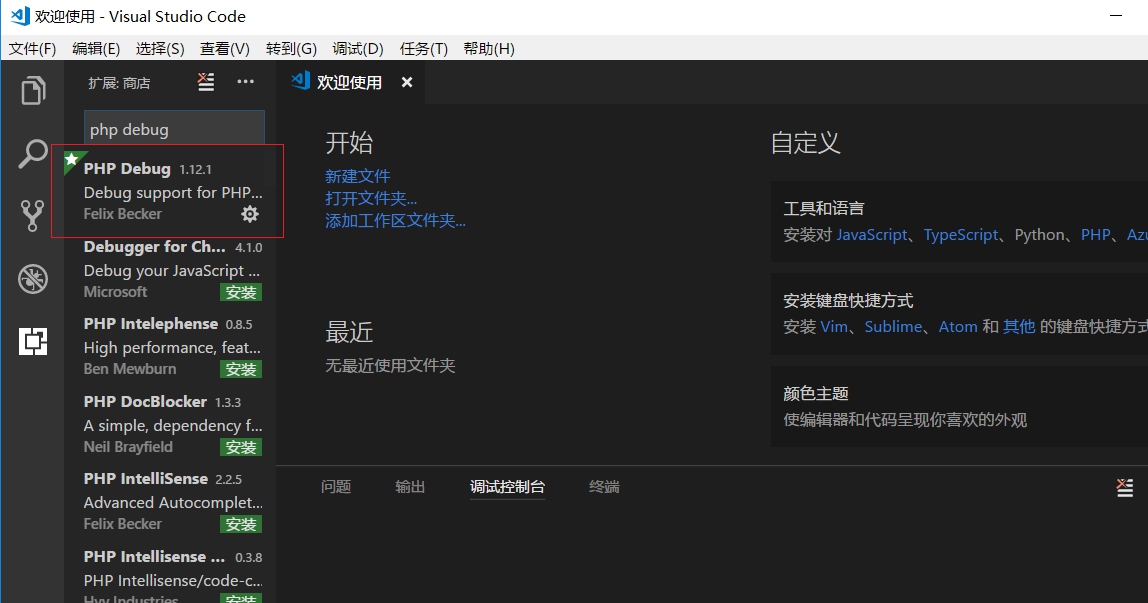This screenshot has height=603, width=1148.
Task: Click the Vim keymap link
Action: coord(833,327)
